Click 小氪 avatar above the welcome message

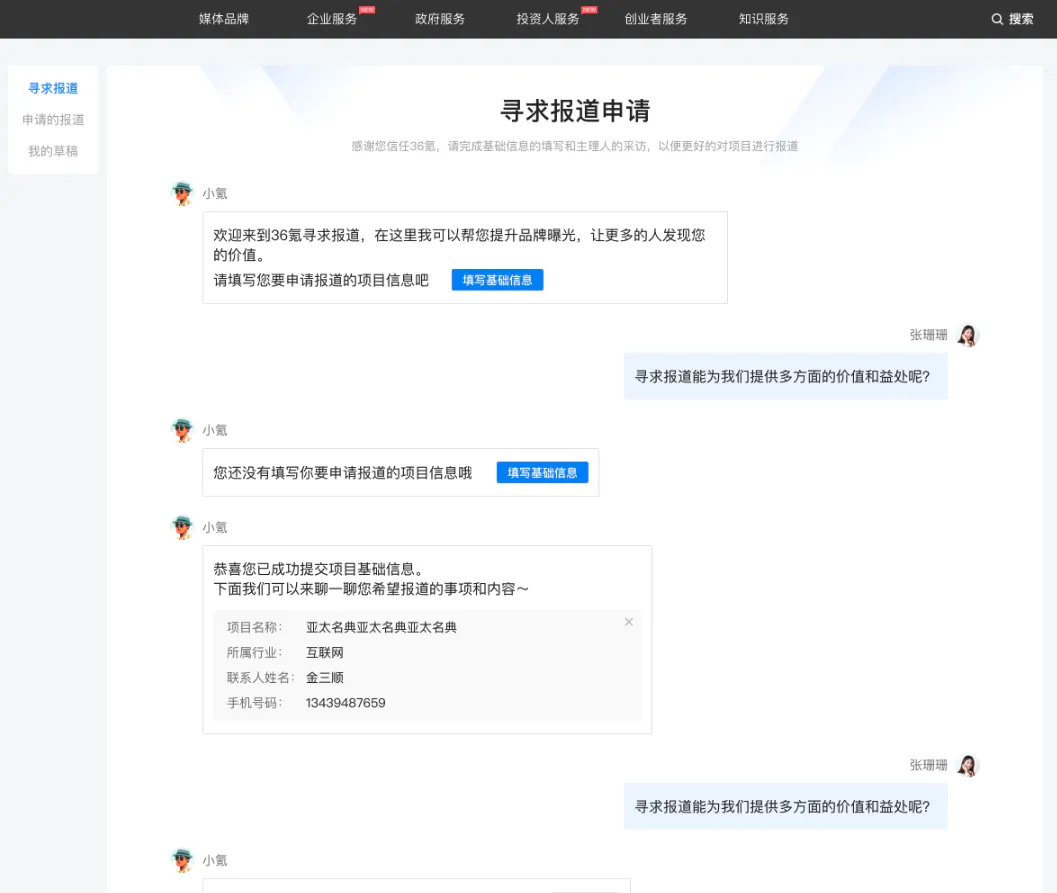click(x=181, y=194)
